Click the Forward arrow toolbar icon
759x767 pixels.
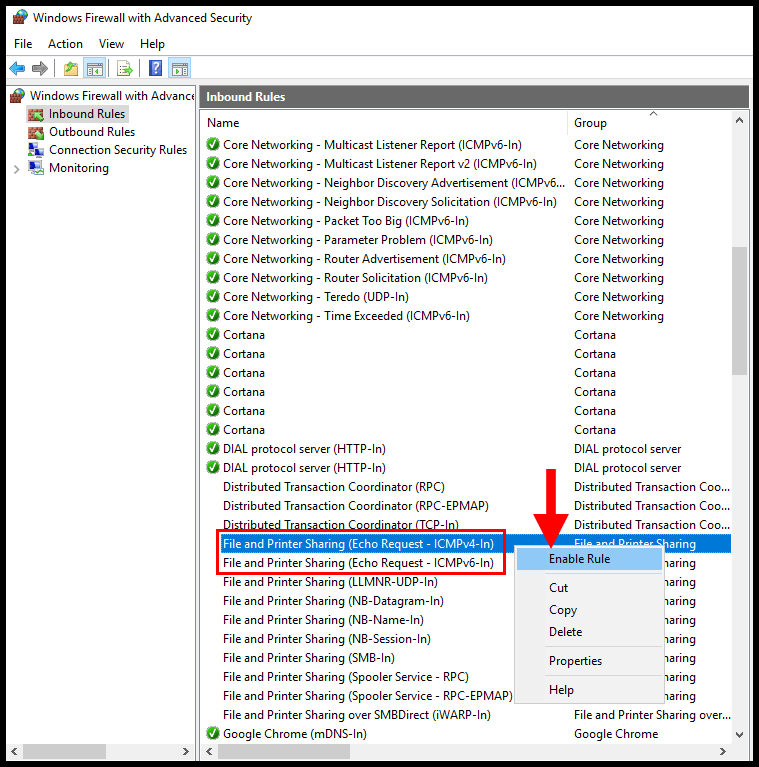[x=40, y=68]
